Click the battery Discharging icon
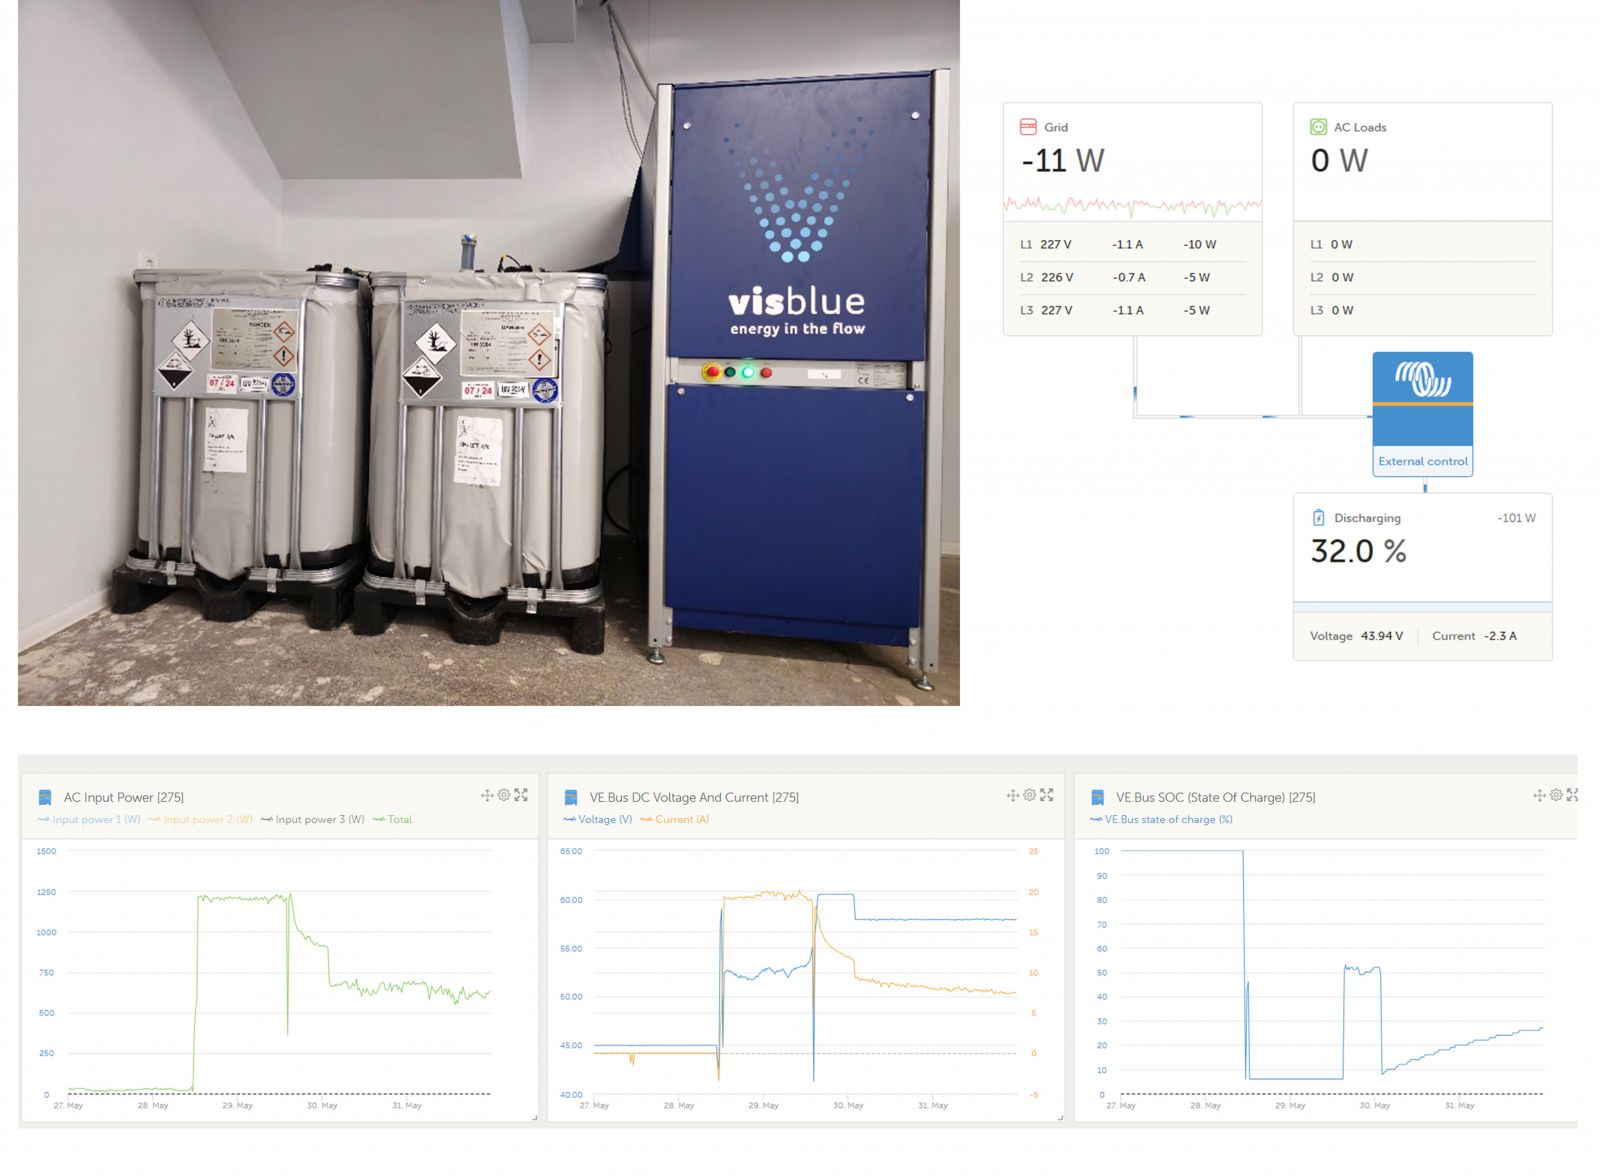 1318,518
